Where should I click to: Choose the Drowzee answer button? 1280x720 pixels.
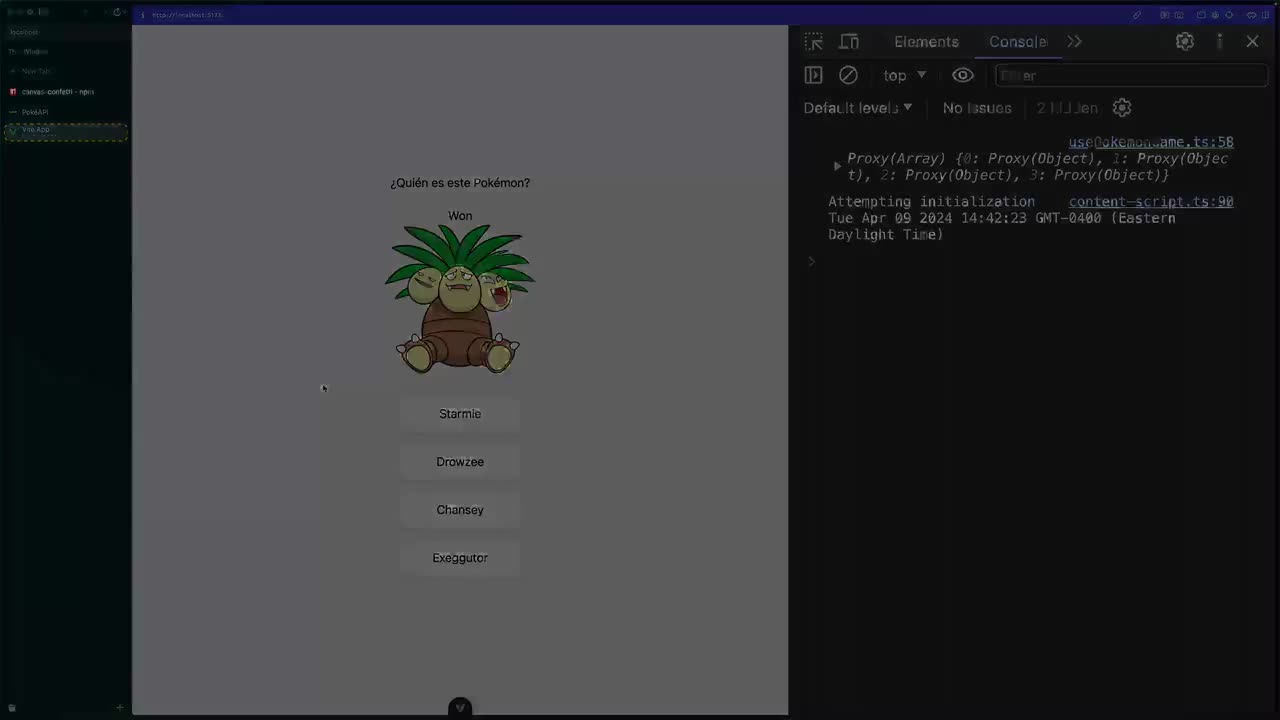pyautogui.click(x=460, y=462)
